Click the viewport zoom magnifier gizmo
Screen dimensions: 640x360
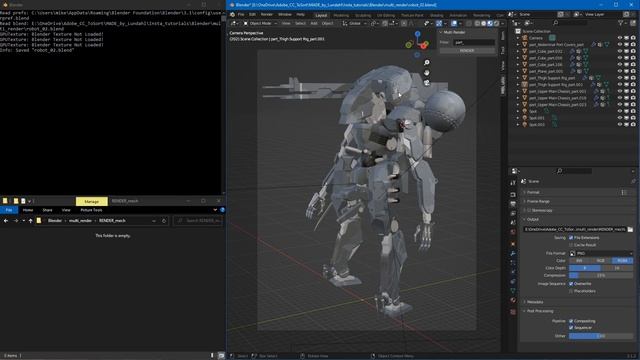427,62
